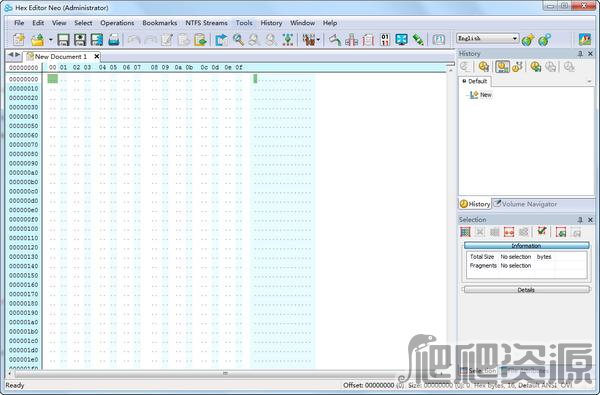Click the tab scroll left arrow
This screenshot has width=600, height=395.
tap(11, 55)
